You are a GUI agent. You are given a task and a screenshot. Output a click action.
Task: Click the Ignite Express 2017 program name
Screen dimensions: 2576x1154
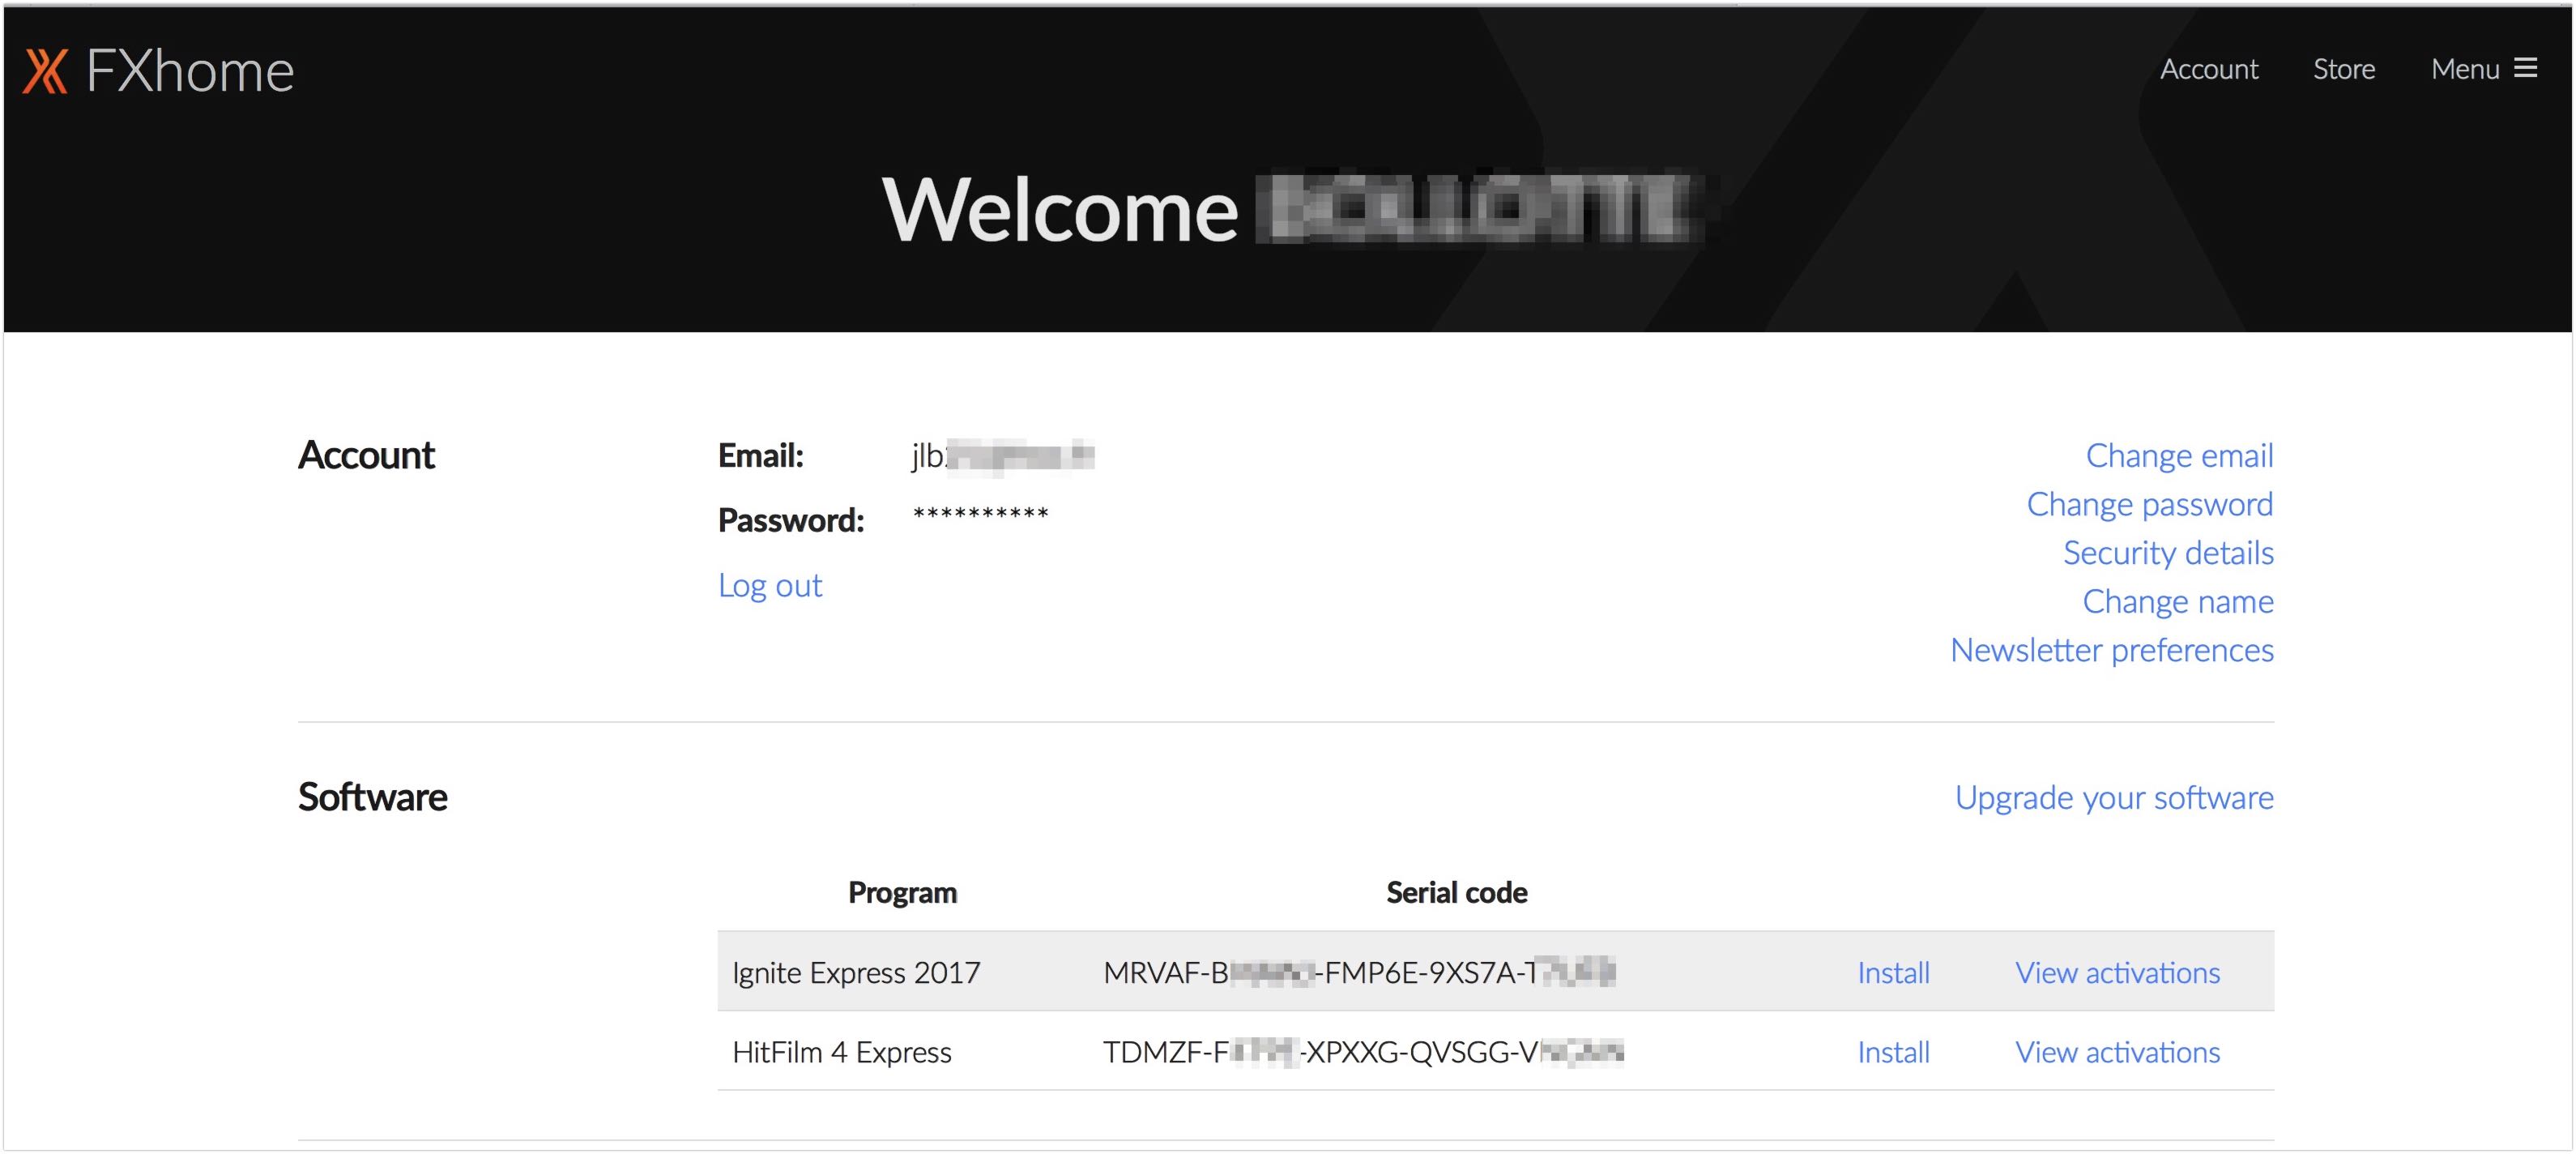855,972
